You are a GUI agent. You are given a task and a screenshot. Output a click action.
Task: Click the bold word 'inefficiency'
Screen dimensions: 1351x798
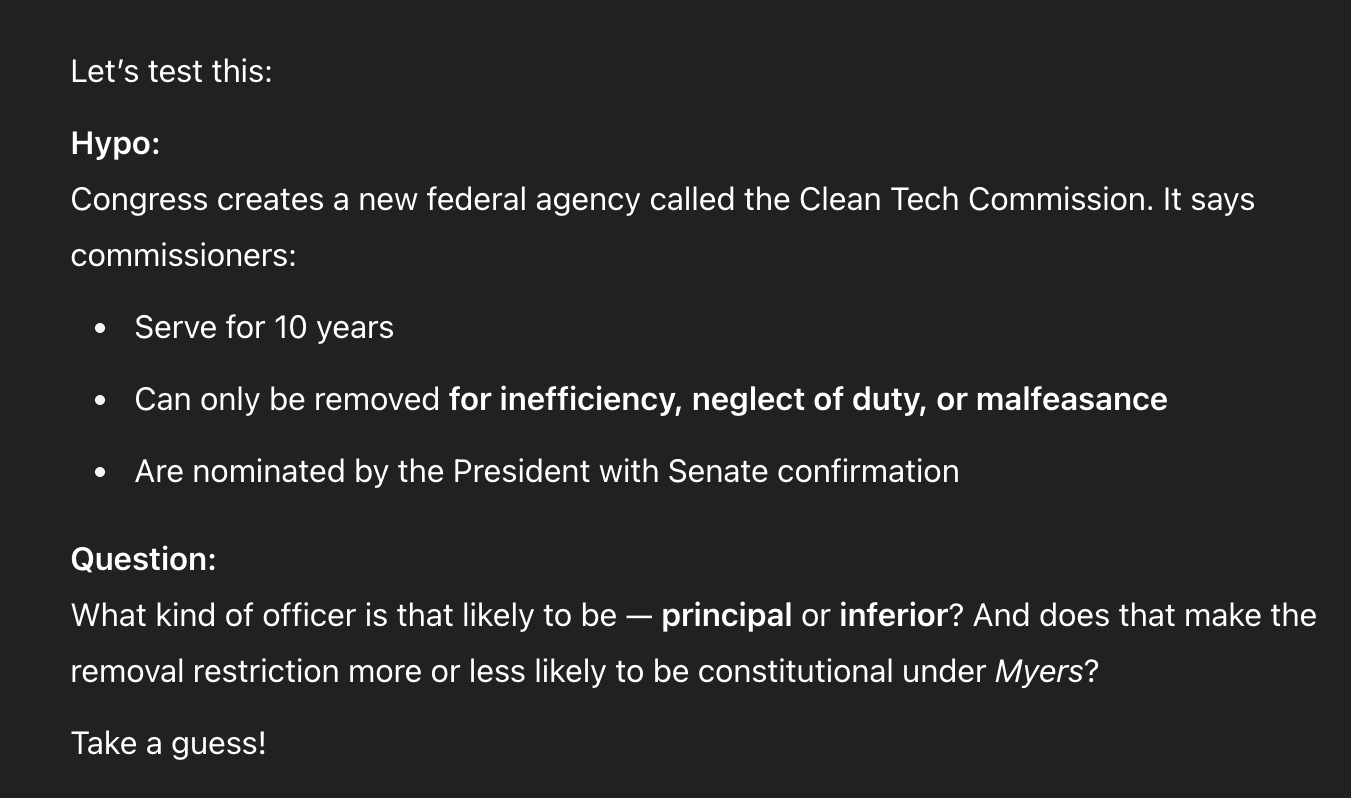(590, 400)
